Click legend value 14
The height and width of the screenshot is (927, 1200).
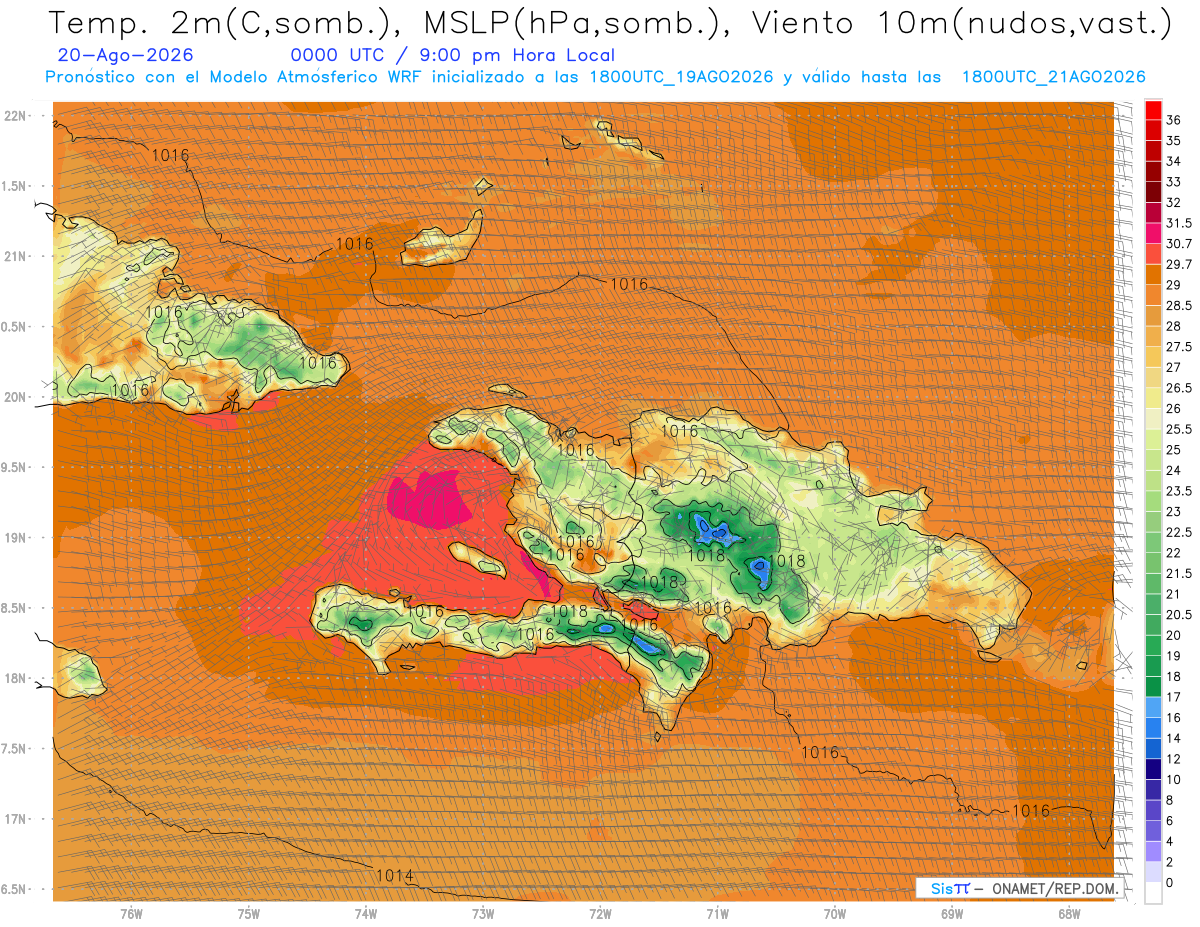(1174, 738)
